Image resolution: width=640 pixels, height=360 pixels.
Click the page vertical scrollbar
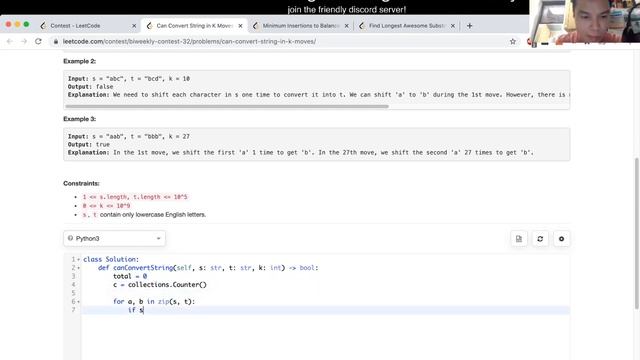(x=637, y=233)
